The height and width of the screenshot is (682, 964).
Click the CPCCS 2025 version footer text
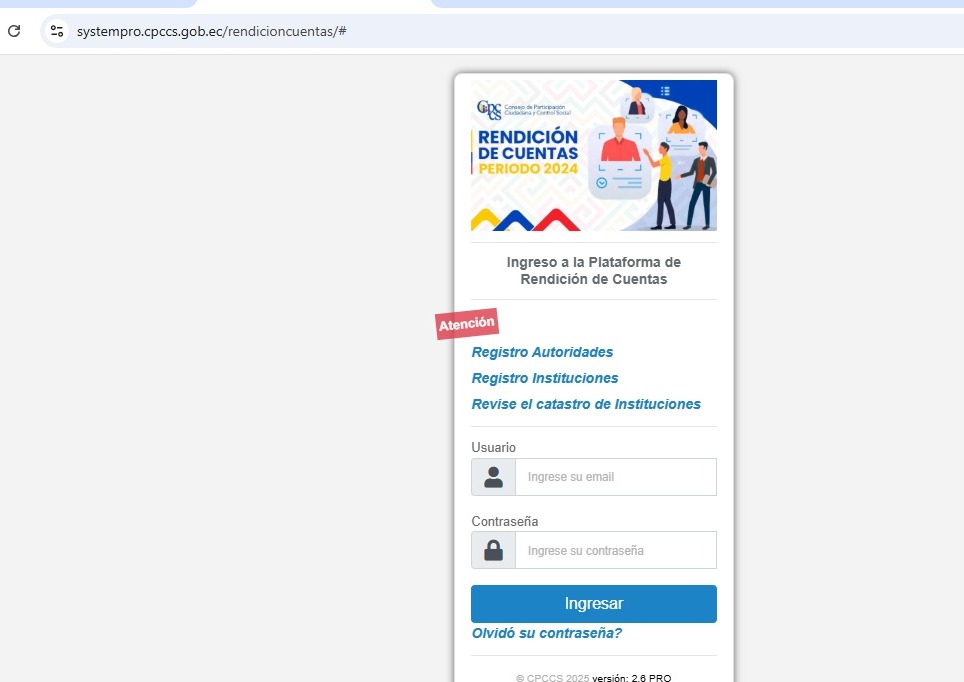click(593, 678)
